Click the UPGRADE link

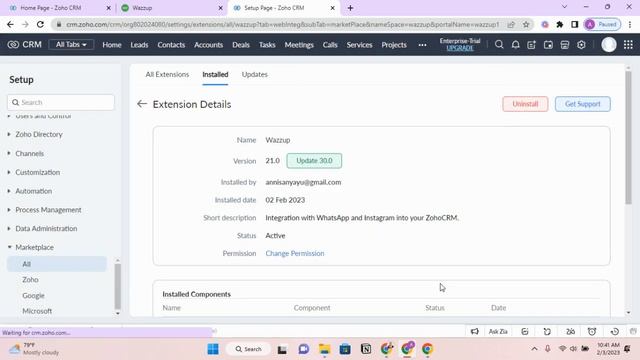click(460, 48)
